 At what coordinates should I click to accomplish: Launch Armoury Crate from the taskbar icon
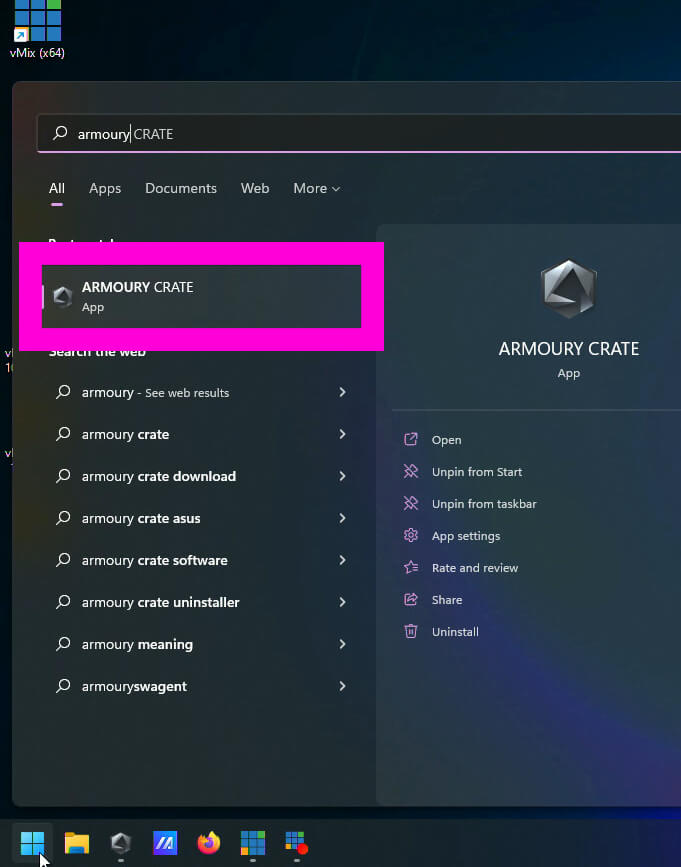pos(121,842)
